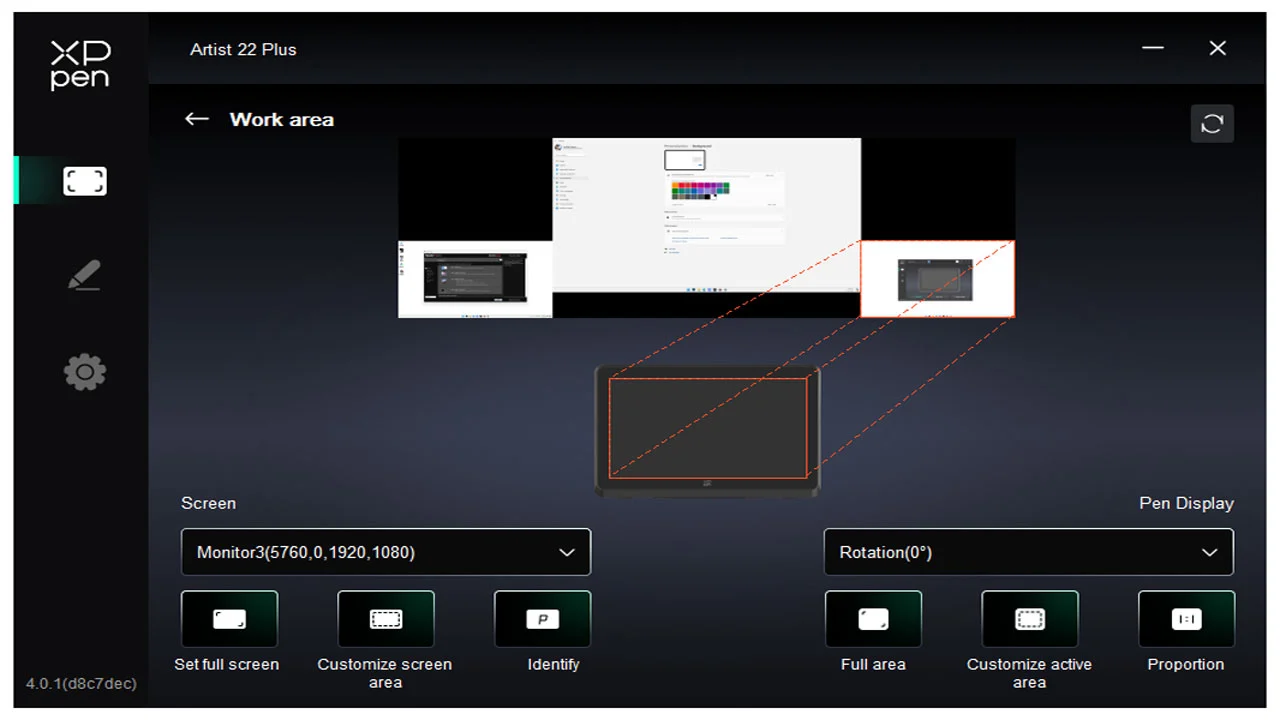Click the Set full screen icon
The width and height of the screenshot is (1280, 720).
[229, 619]
